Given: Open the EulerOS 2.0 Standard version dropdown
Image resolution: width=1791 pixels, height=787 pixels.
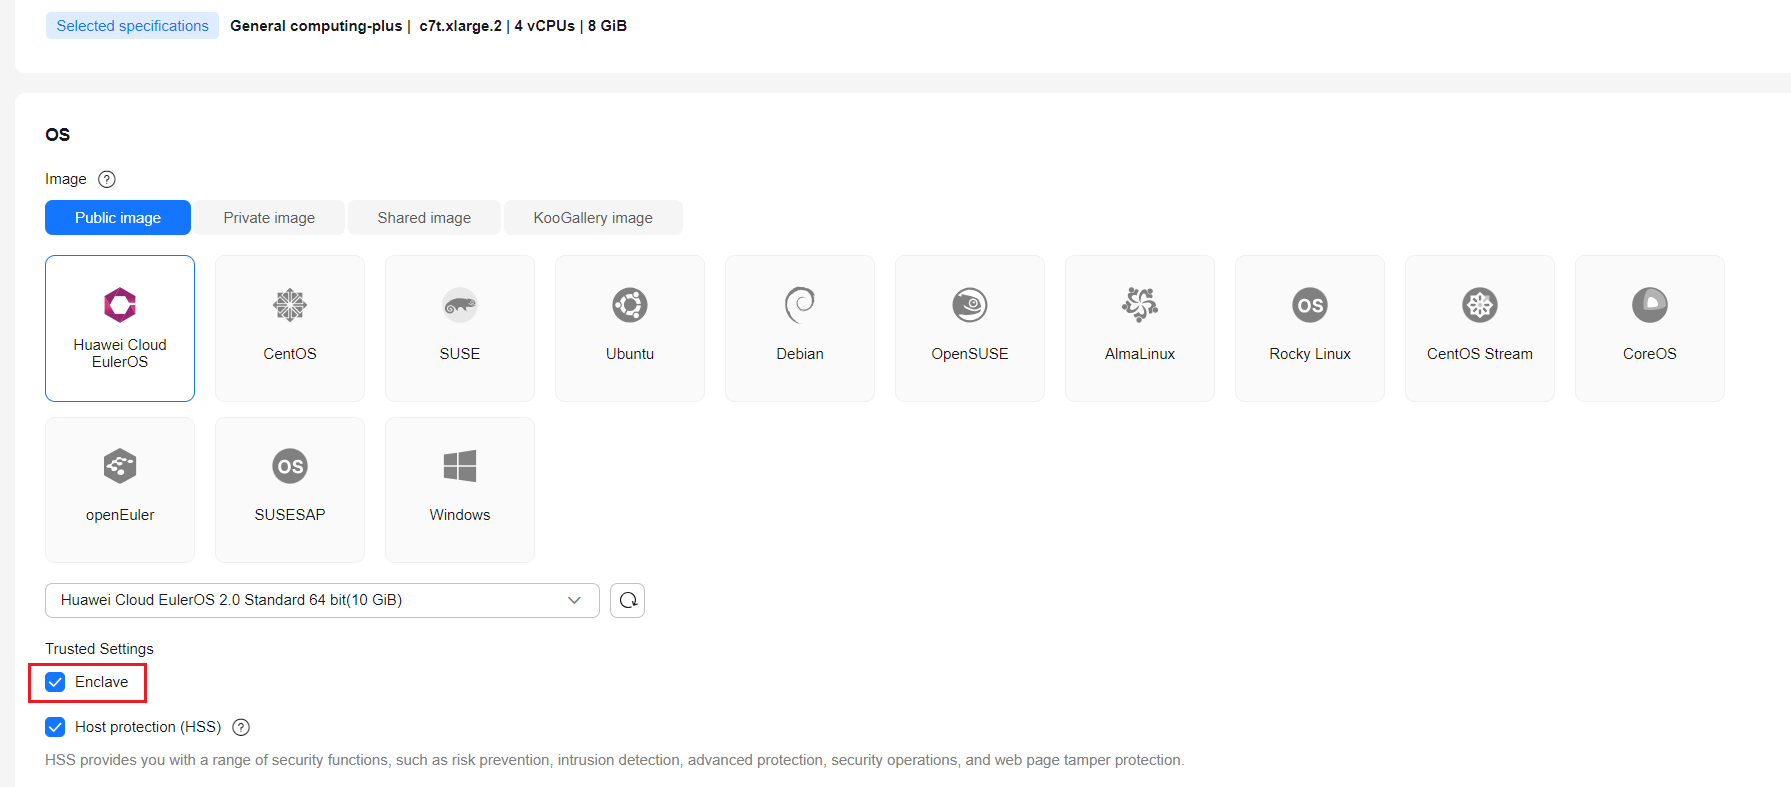Looking at the screenshot, I should coord(322,600).
